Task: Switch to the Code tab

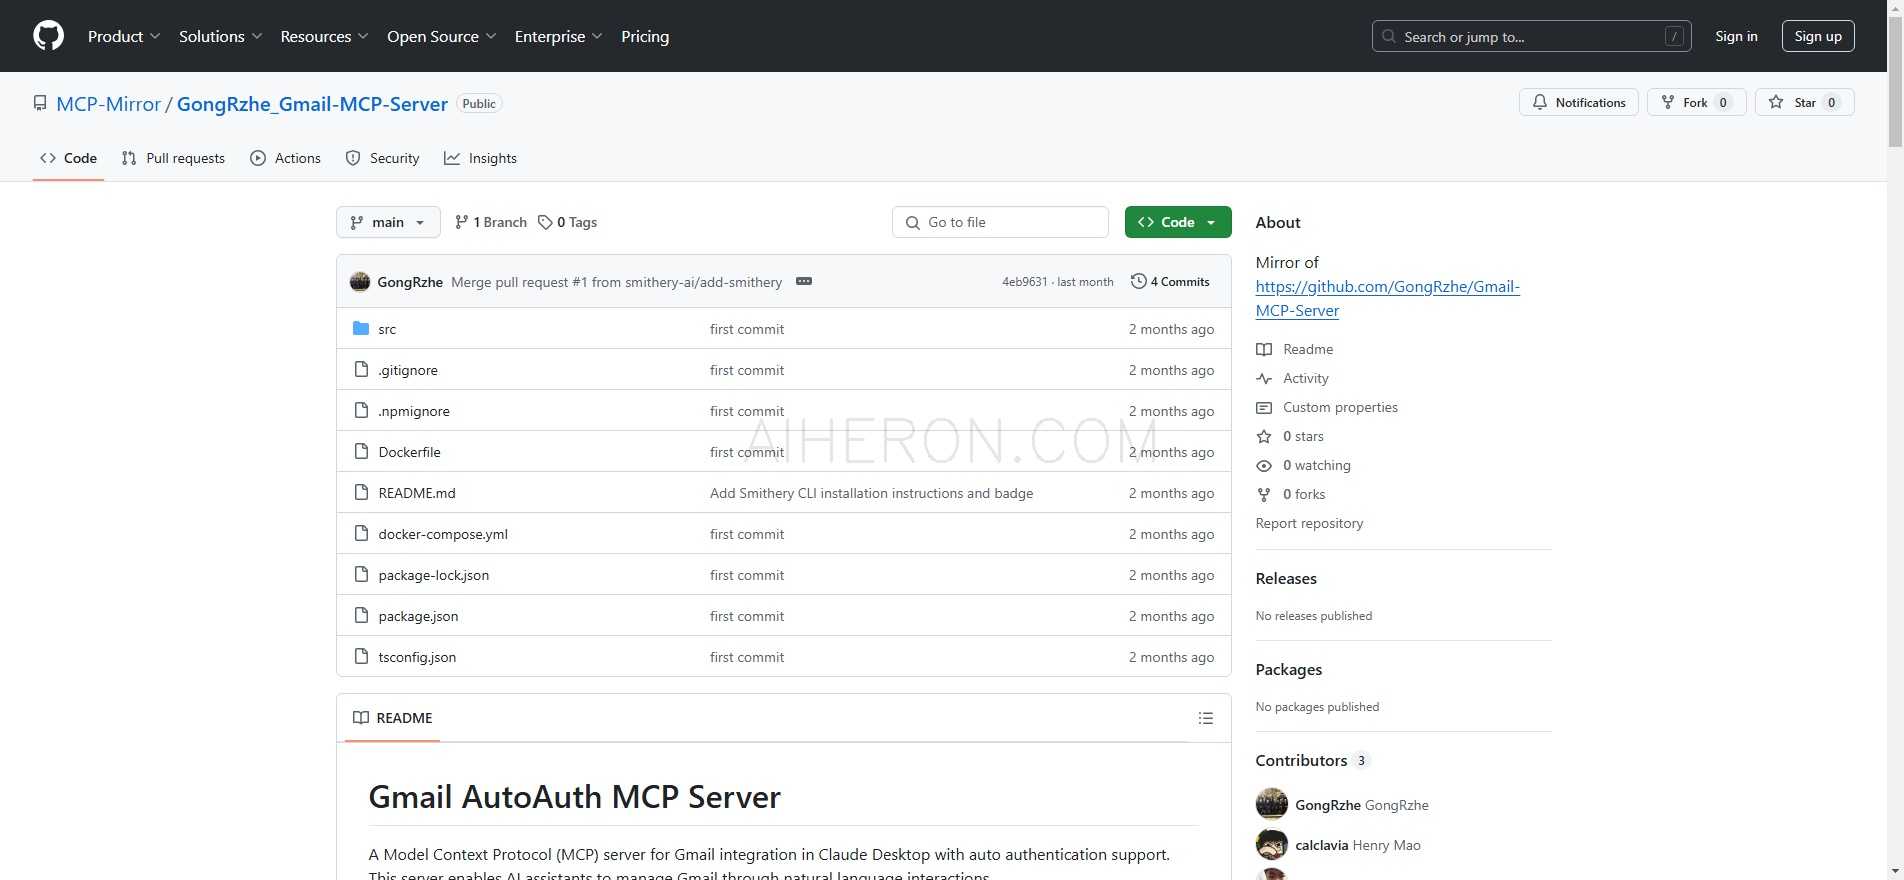Action: [x=68, y=158]
